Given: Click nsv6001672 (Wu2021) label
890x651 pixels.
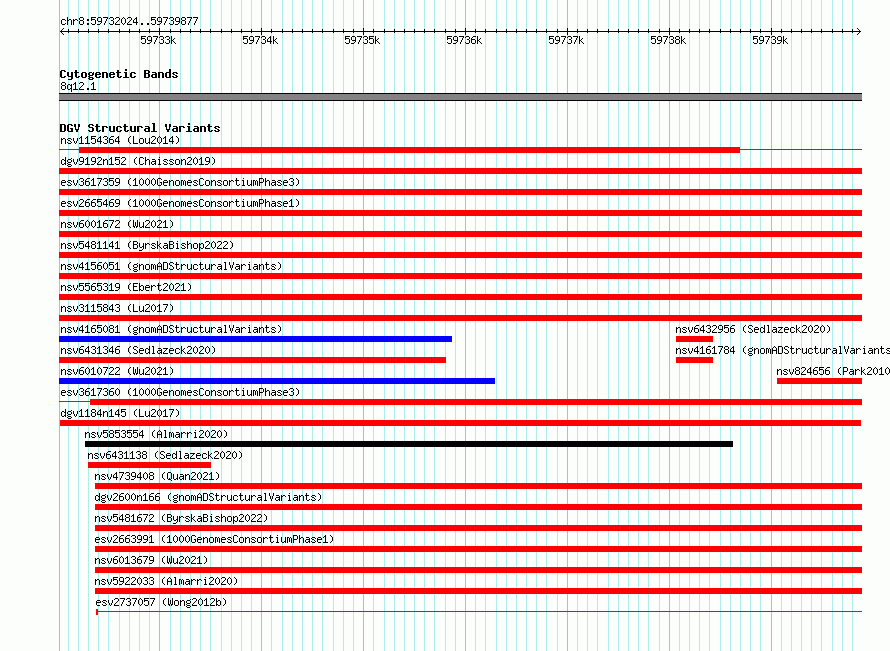Looking at the screenshot, I should coord(117,224).
